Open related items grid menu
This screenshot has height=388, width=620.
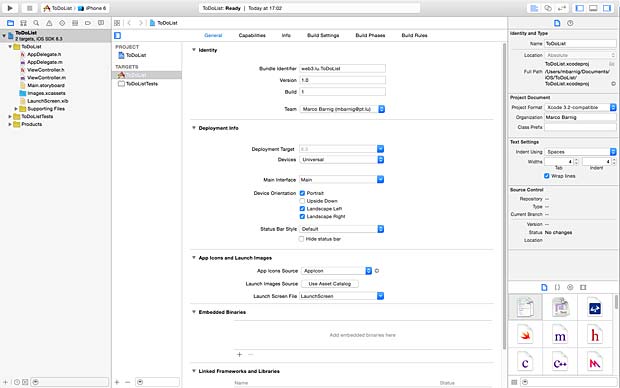click(117, 23)
